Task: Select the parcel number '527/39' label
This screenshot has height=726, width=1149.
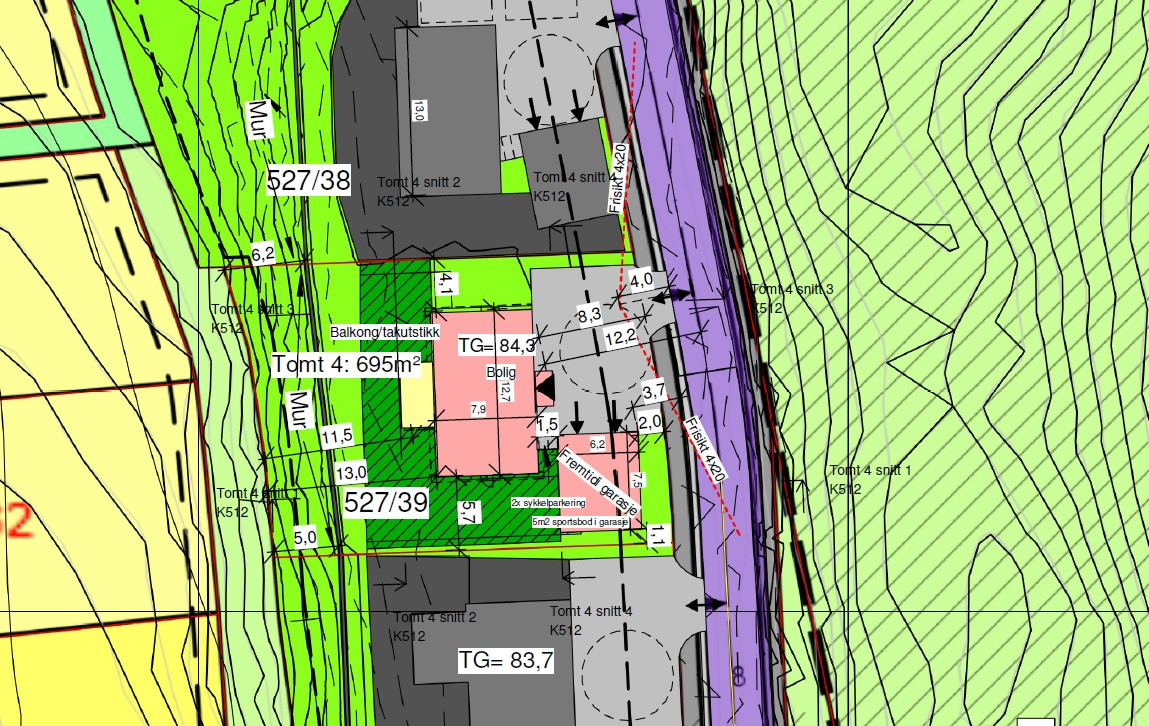Action: [386, 503]
